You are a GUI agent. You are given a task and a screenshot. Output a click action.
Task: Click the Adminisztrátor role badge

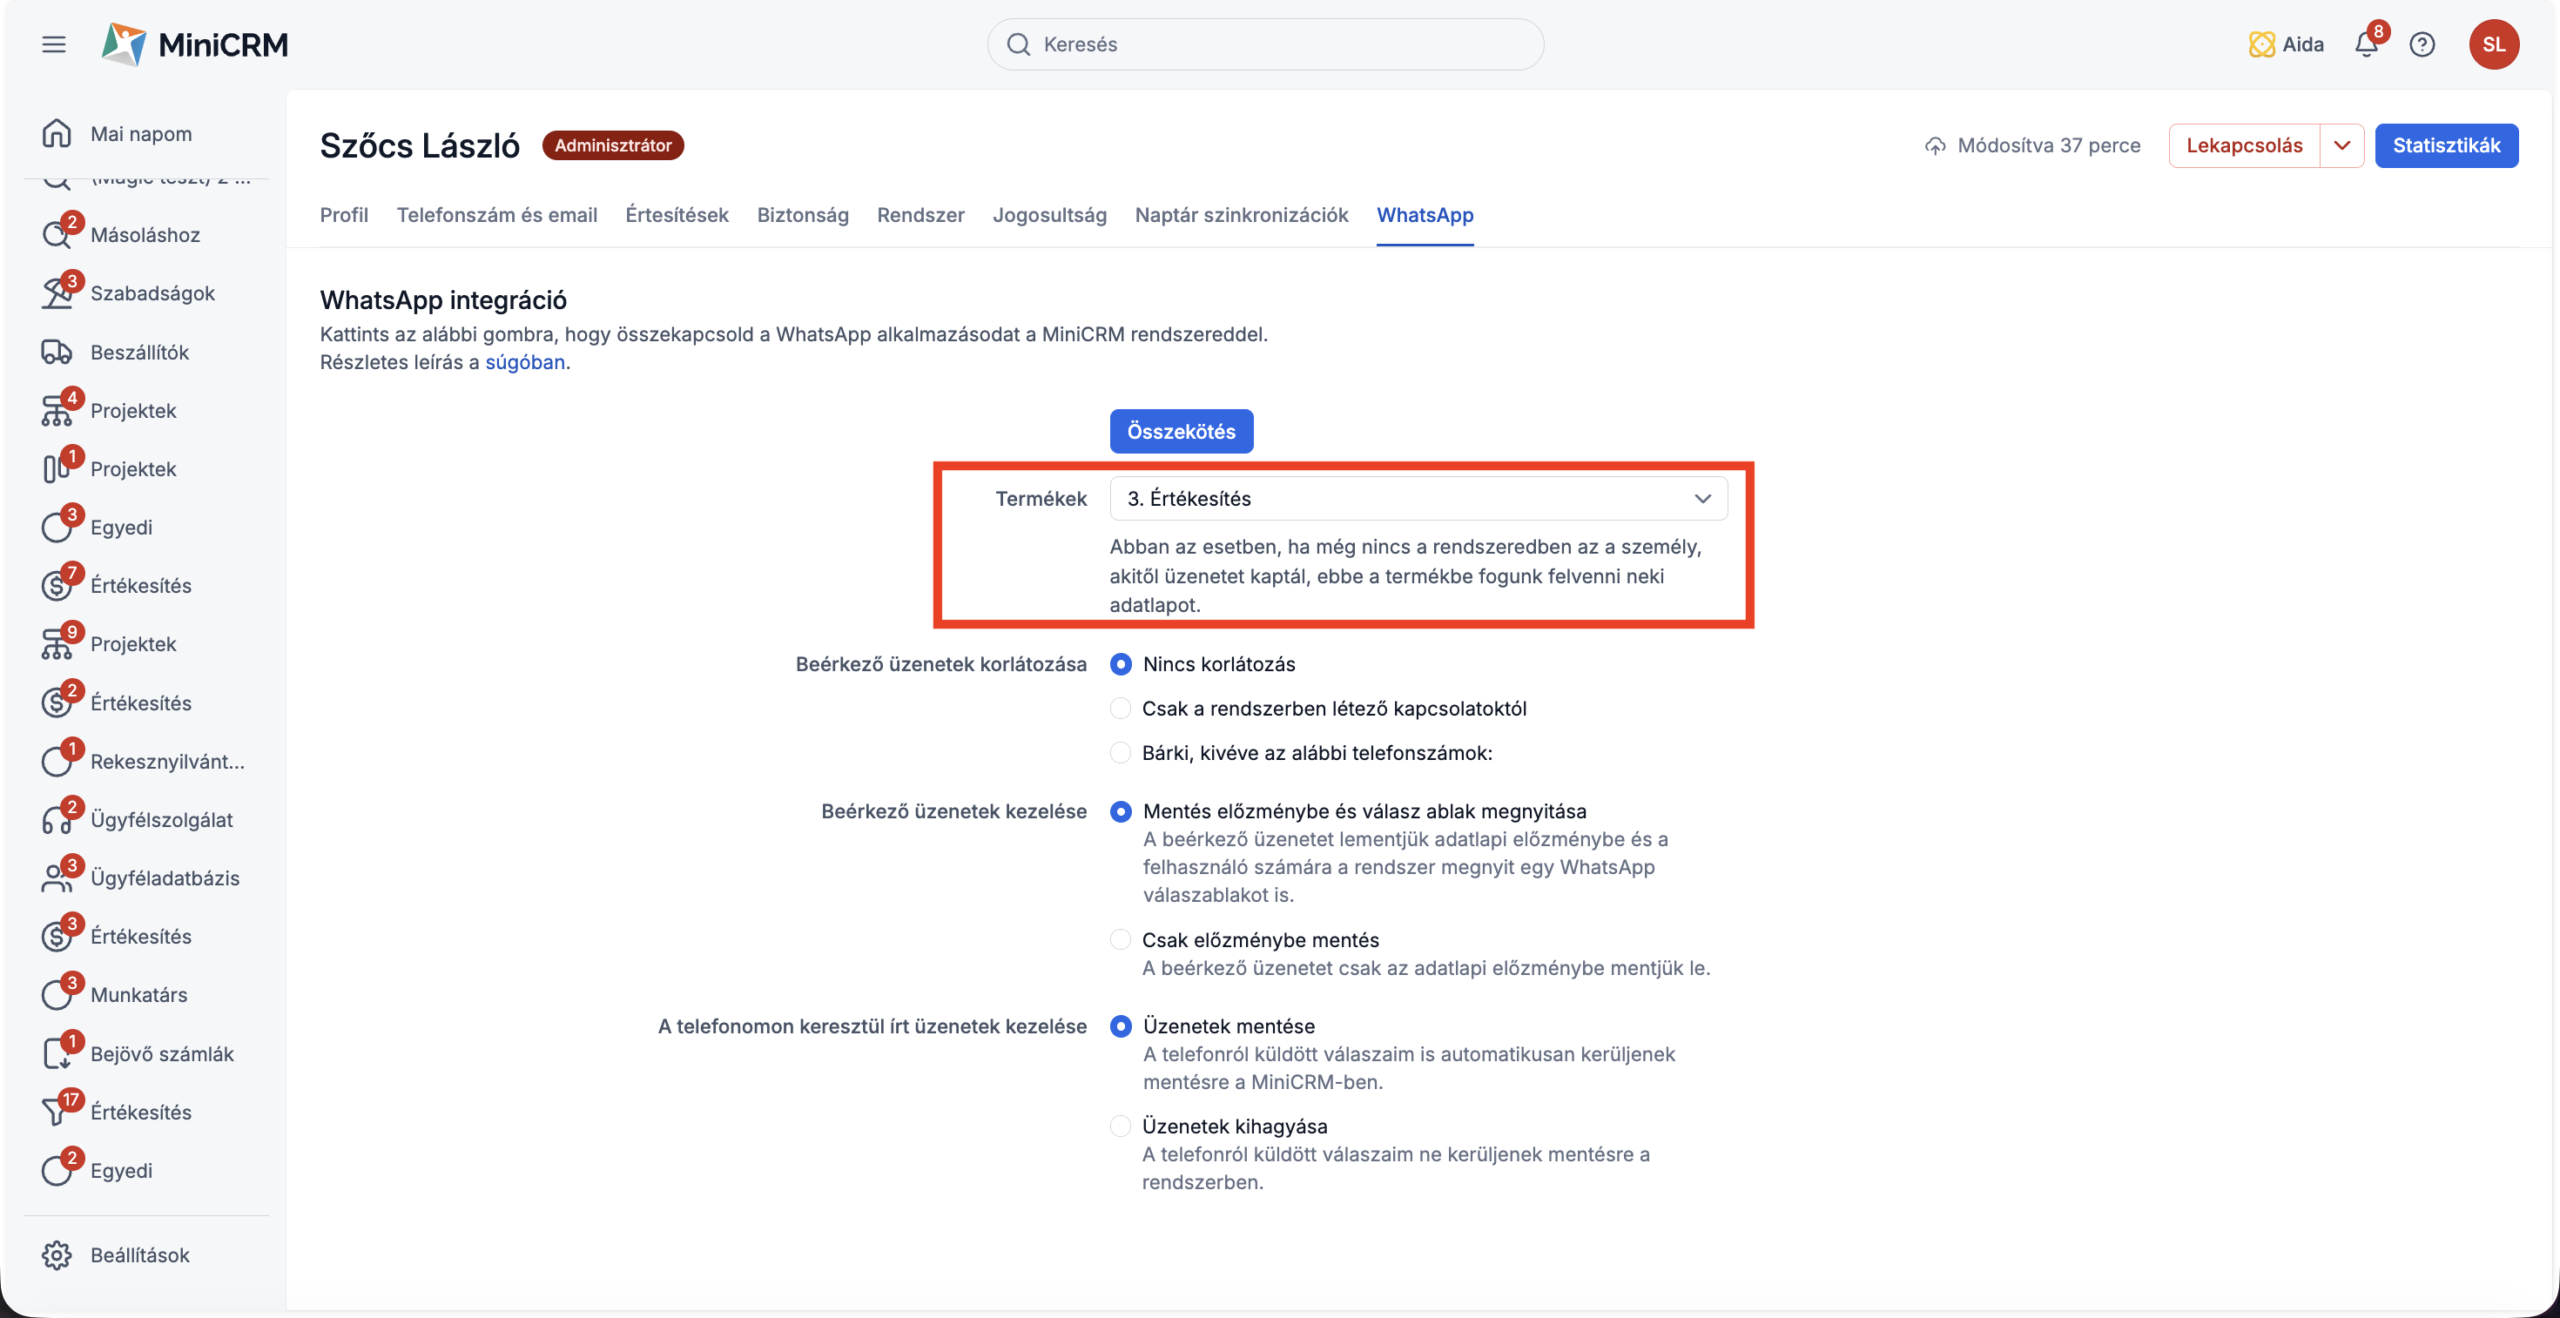(613, 146)
